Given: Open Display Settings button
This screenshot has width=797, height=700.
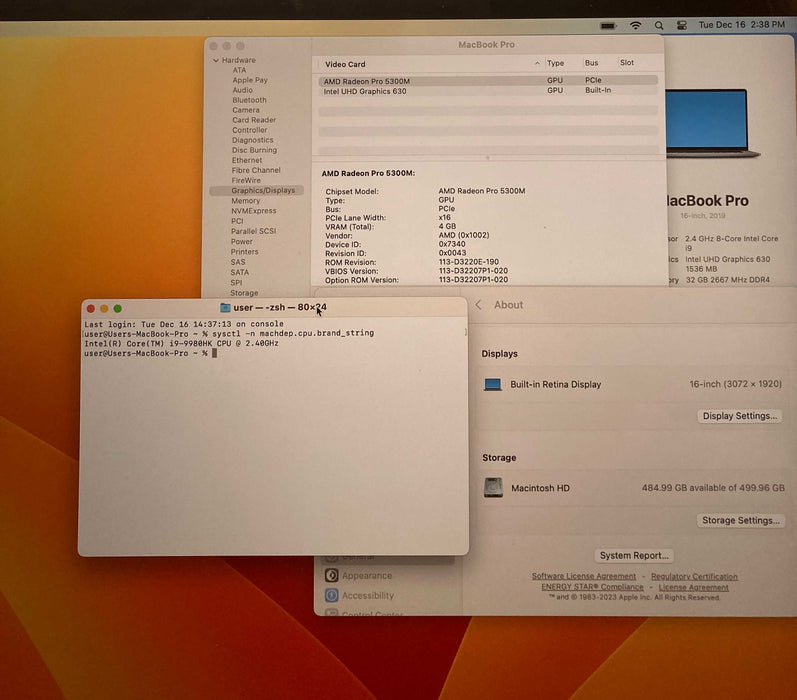Looking at the screenshot, I should point(740,416).
